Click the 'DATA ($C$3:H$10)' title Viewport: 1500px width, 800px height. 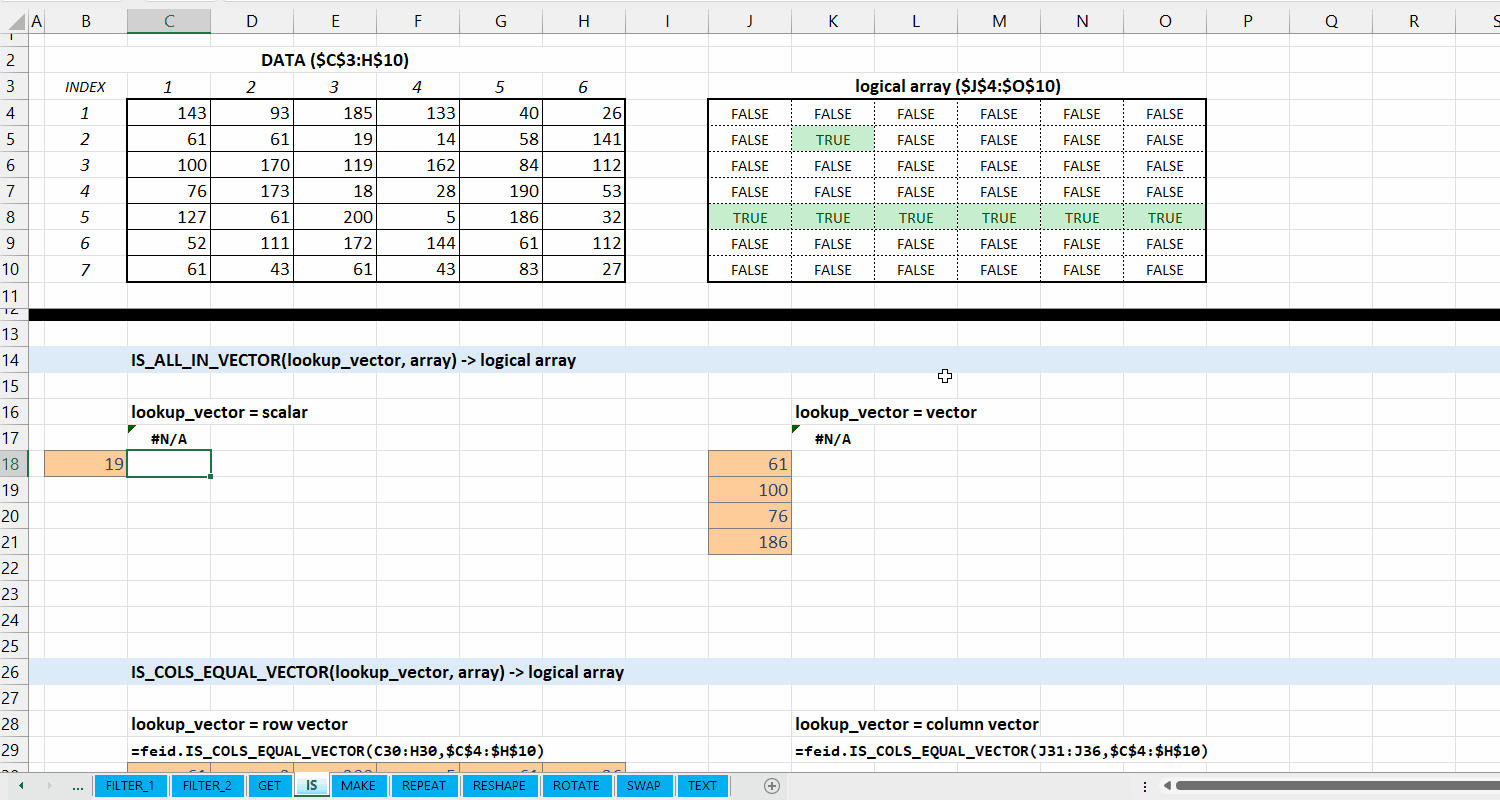[x=335, y=60]
